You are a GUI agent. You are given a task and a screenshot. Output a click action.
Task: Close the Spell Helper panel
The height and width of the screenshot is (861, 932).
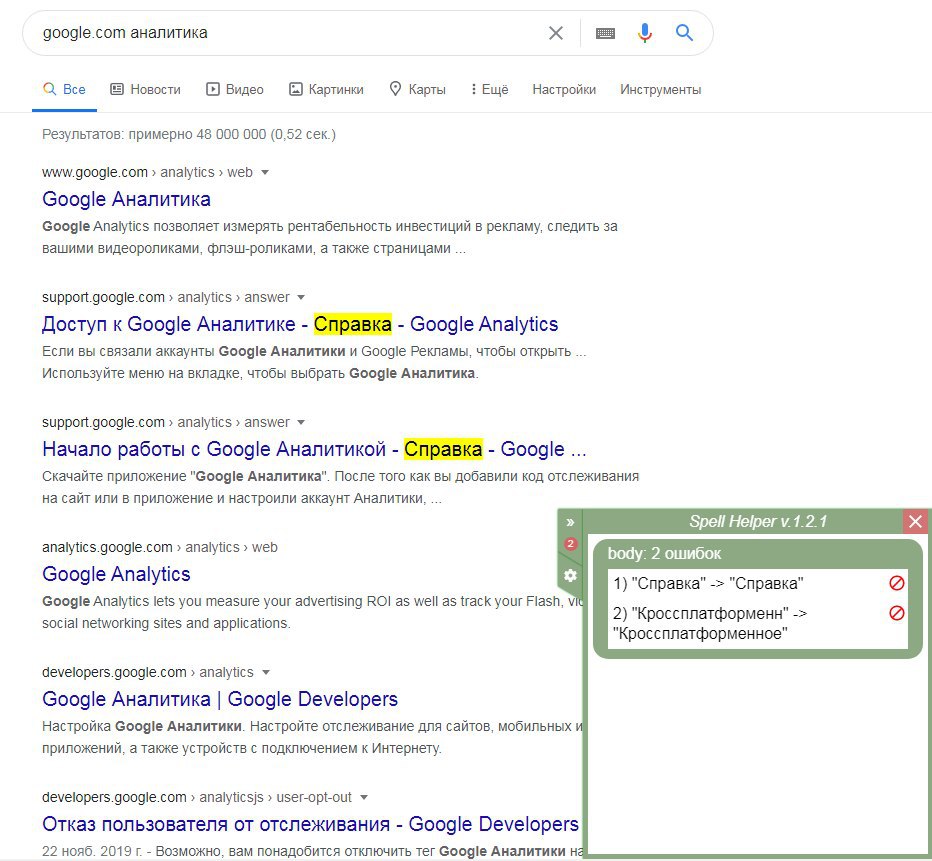(x=915, y=522)
